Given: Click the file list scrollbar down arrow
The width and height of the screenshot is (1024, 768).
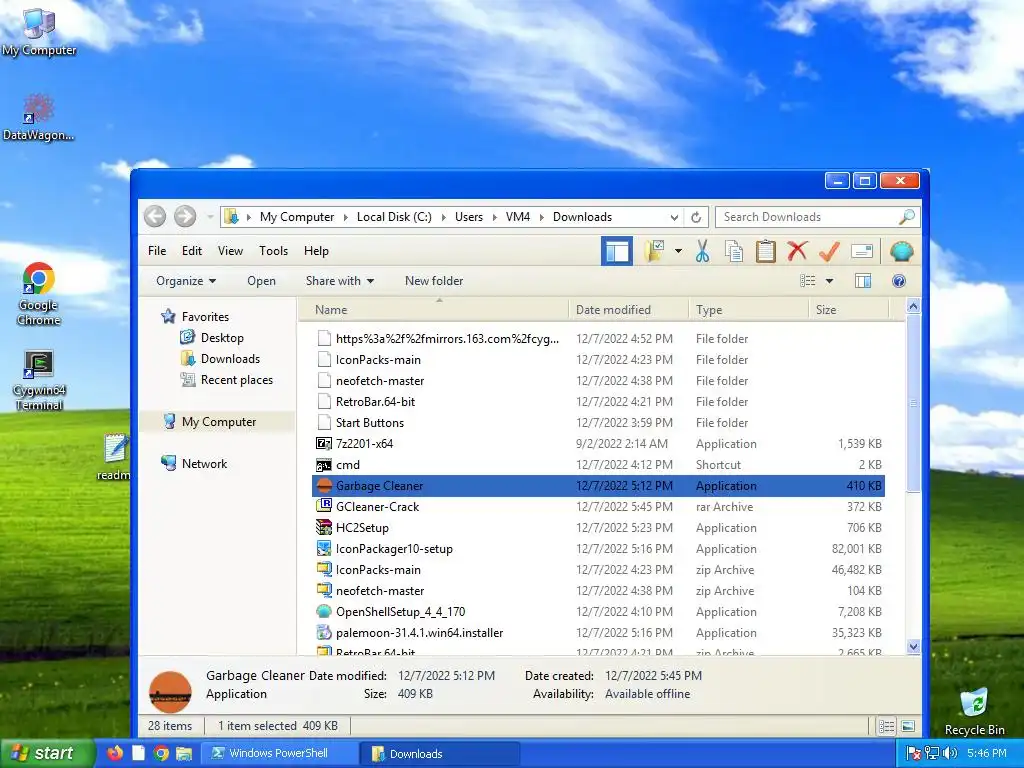Looking at the screenshot, I should (913, 647).
